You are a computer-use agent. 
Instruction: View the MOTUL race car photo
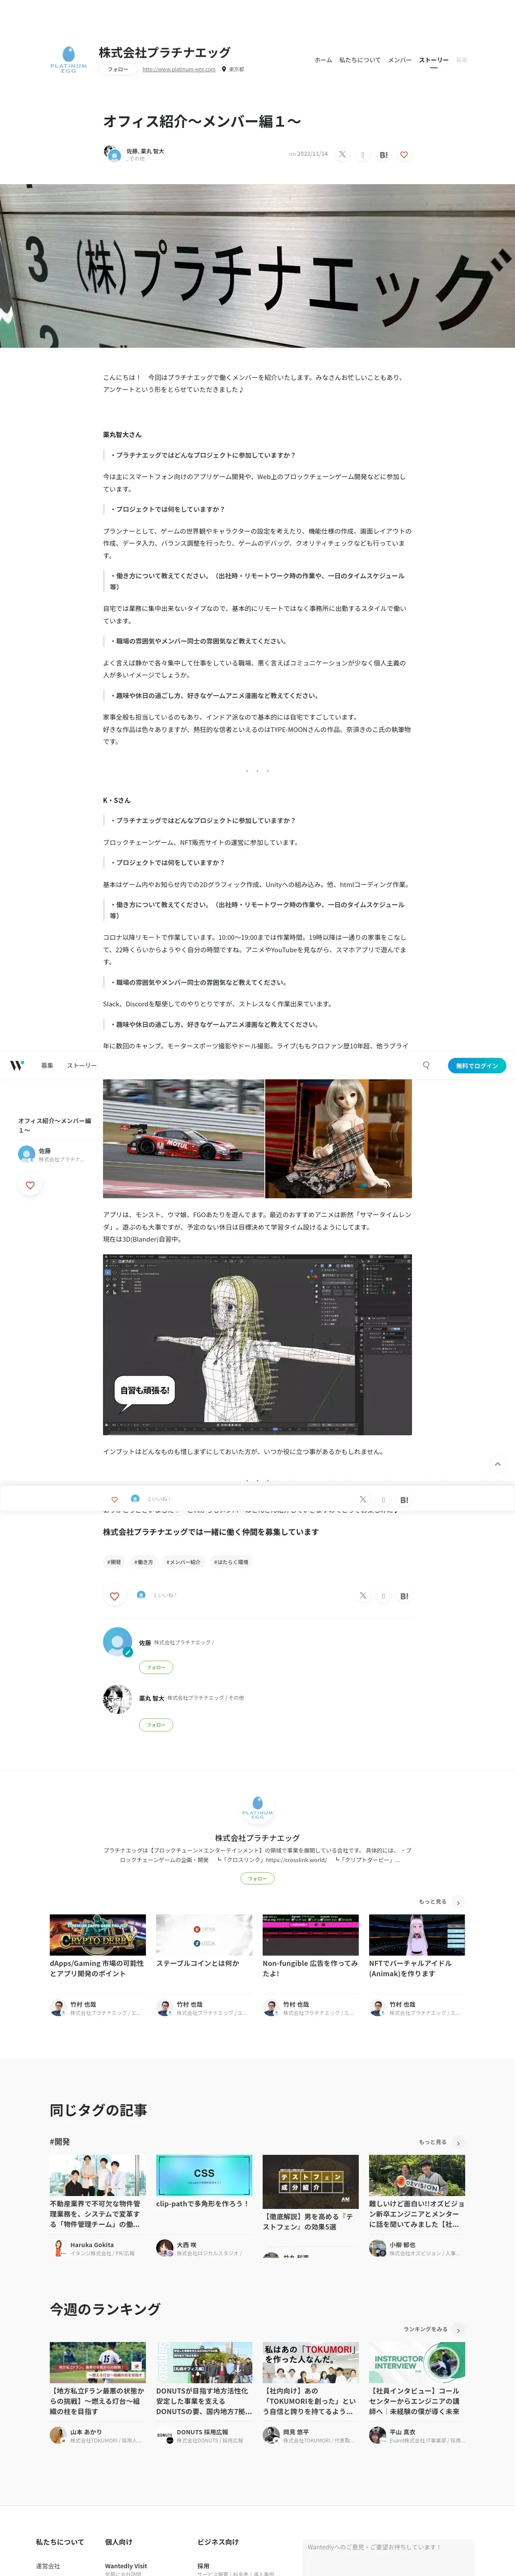(184, 1138)
